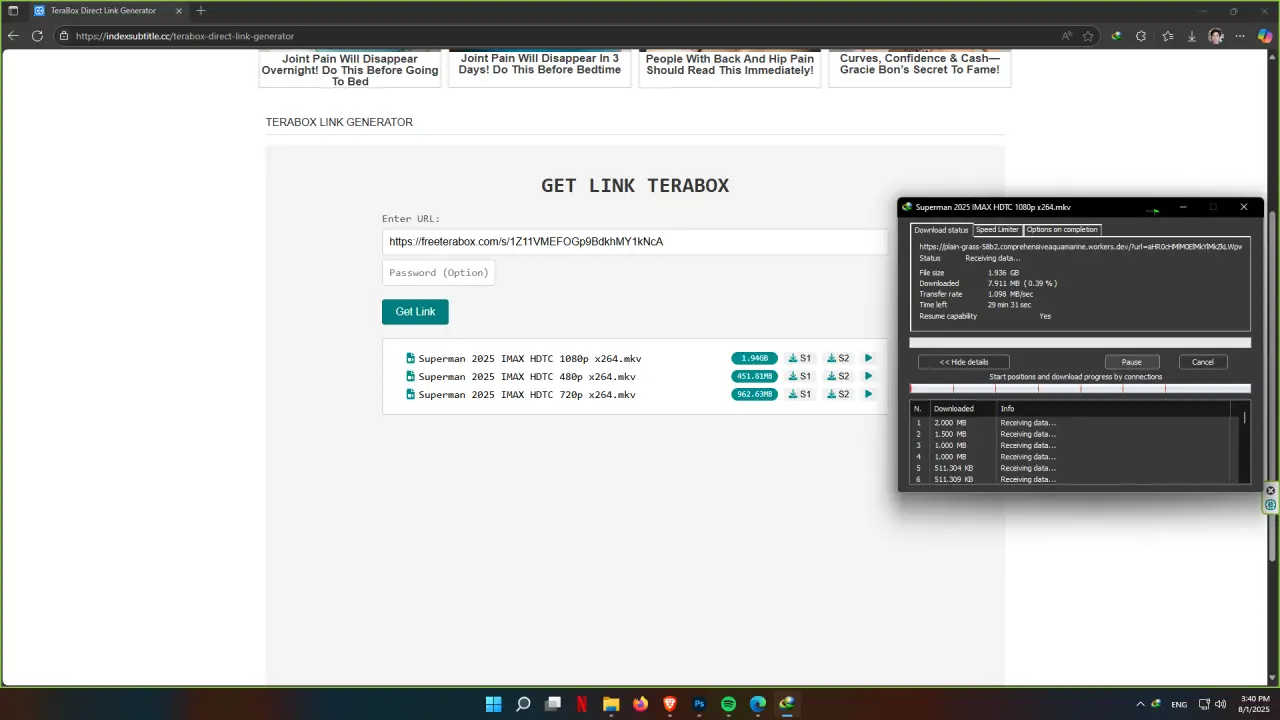Download the 1080p file via S2
This screenshot has width=1280, height=720.
tap(838, 358)
